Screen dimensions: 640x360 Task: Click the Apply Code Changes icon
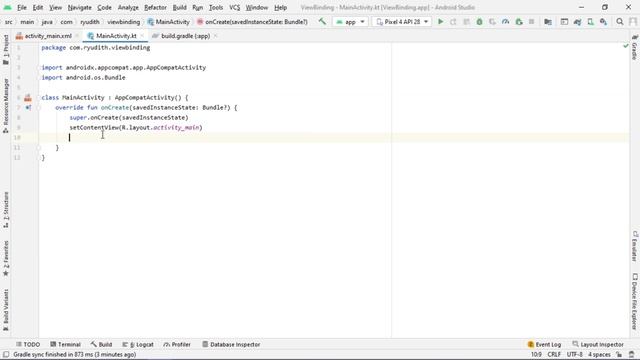467,22
